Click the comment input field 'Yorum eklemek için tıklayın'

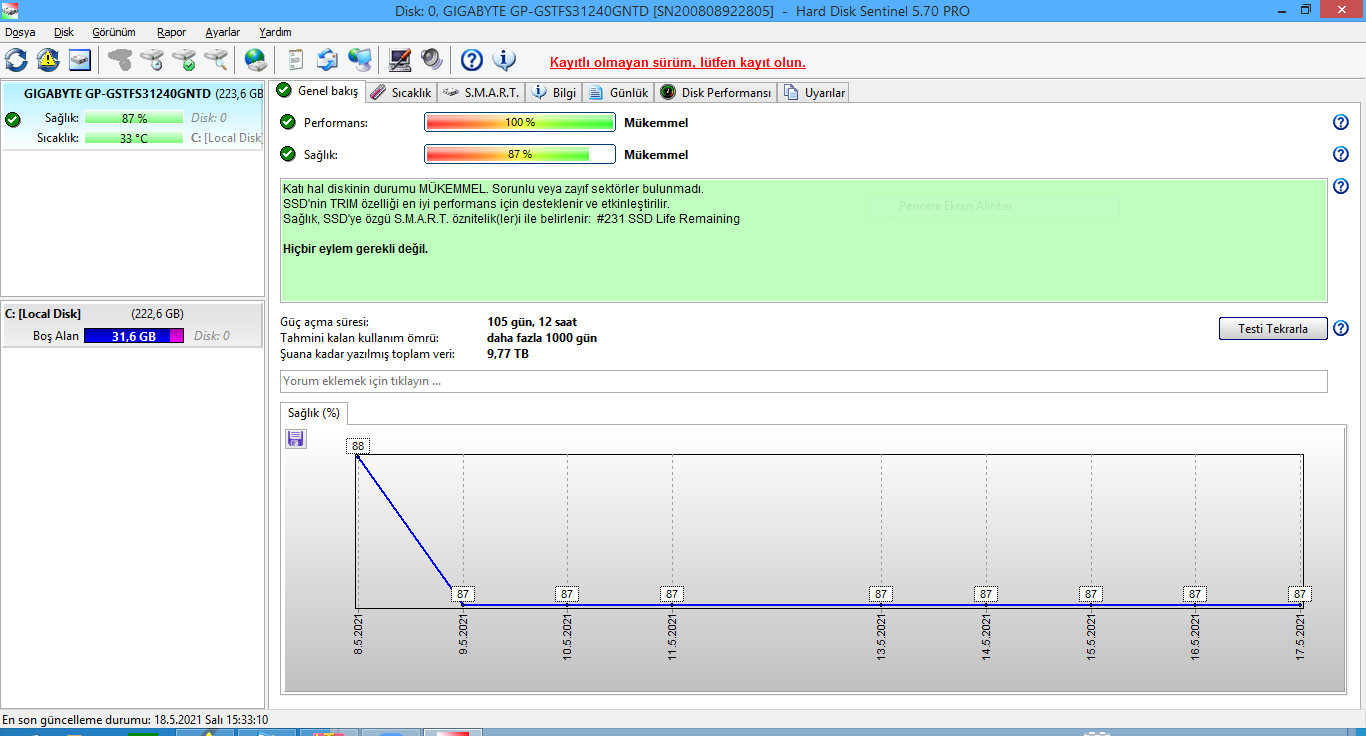coord(804,381)
